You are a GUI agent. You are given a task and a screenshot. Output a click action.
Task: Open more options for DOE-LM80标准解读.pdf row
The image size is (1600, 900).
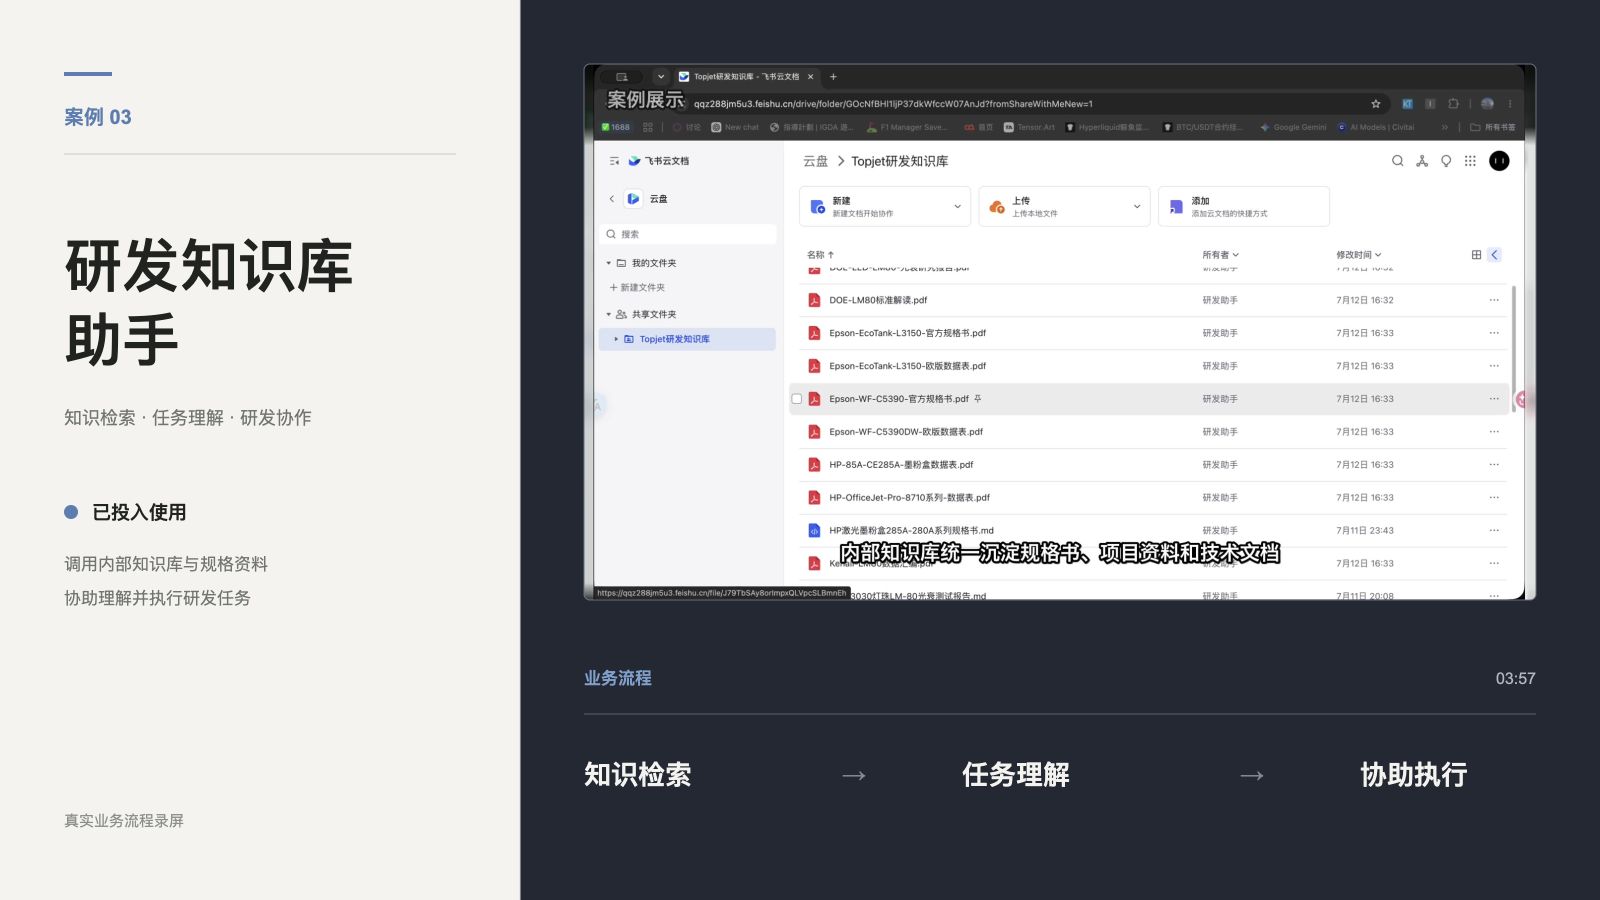pyautogui.click(x=1494, y=300)
